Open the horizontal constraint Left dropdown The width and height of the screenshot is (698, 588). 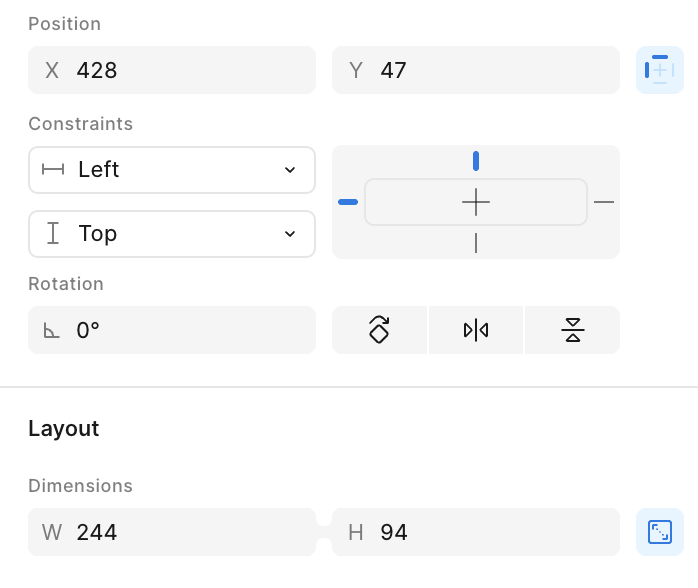[172, 170]
